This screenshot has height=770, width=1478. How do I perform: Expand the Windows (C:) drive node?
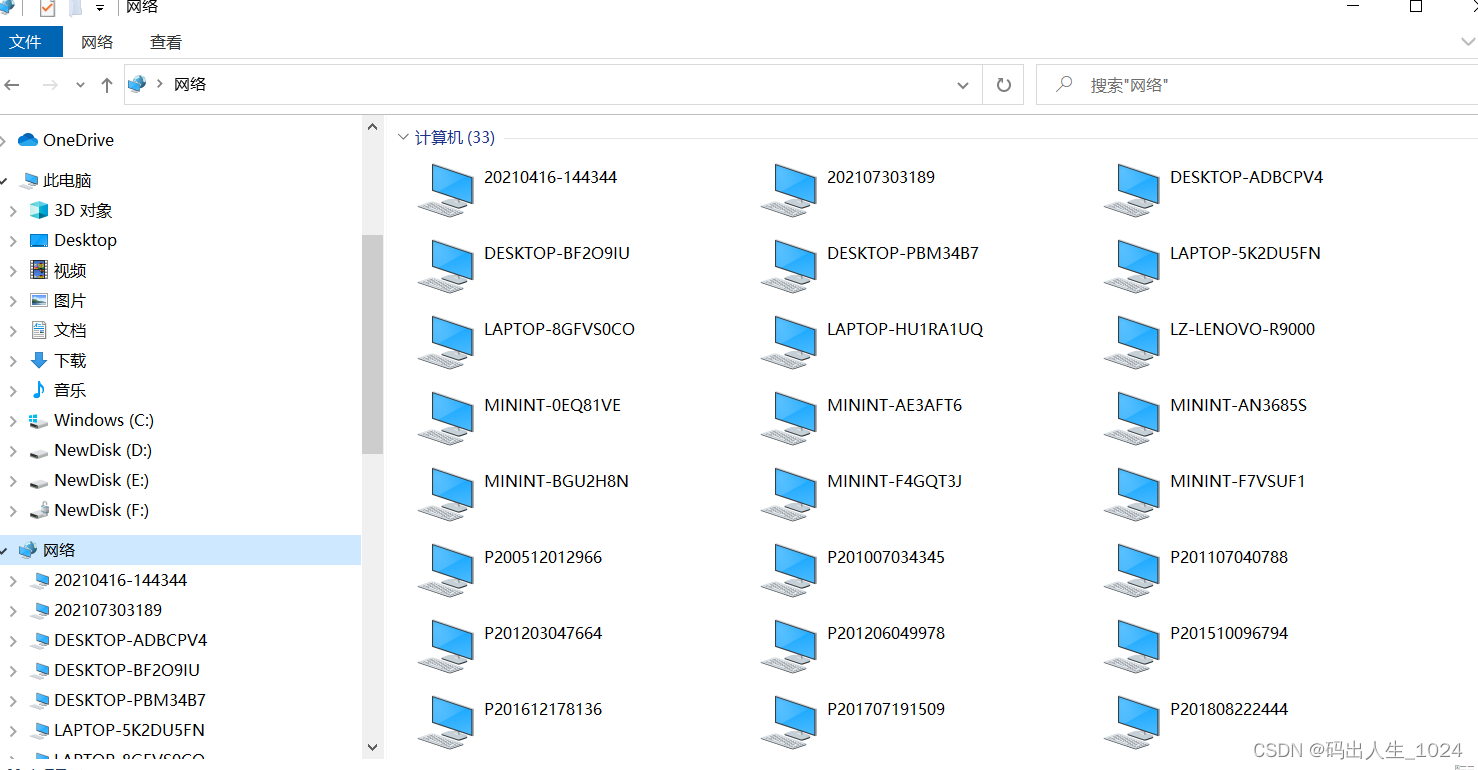(x=13, y=421)
